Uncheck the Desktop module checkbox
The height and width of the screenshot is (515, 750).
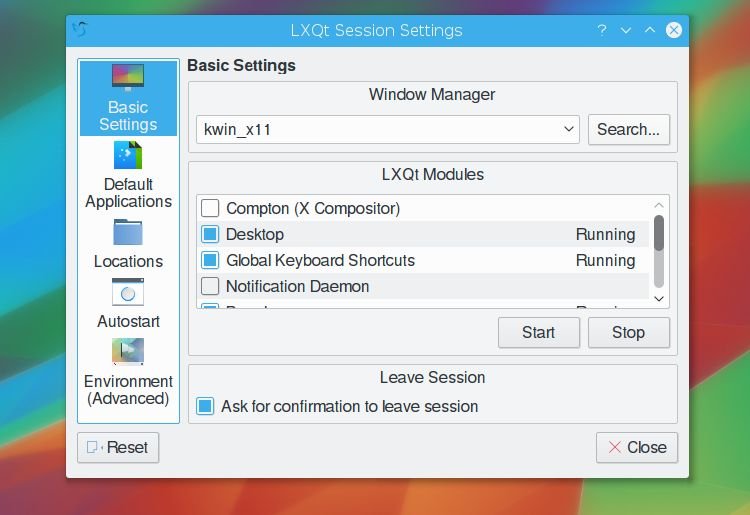click(210, 234)
